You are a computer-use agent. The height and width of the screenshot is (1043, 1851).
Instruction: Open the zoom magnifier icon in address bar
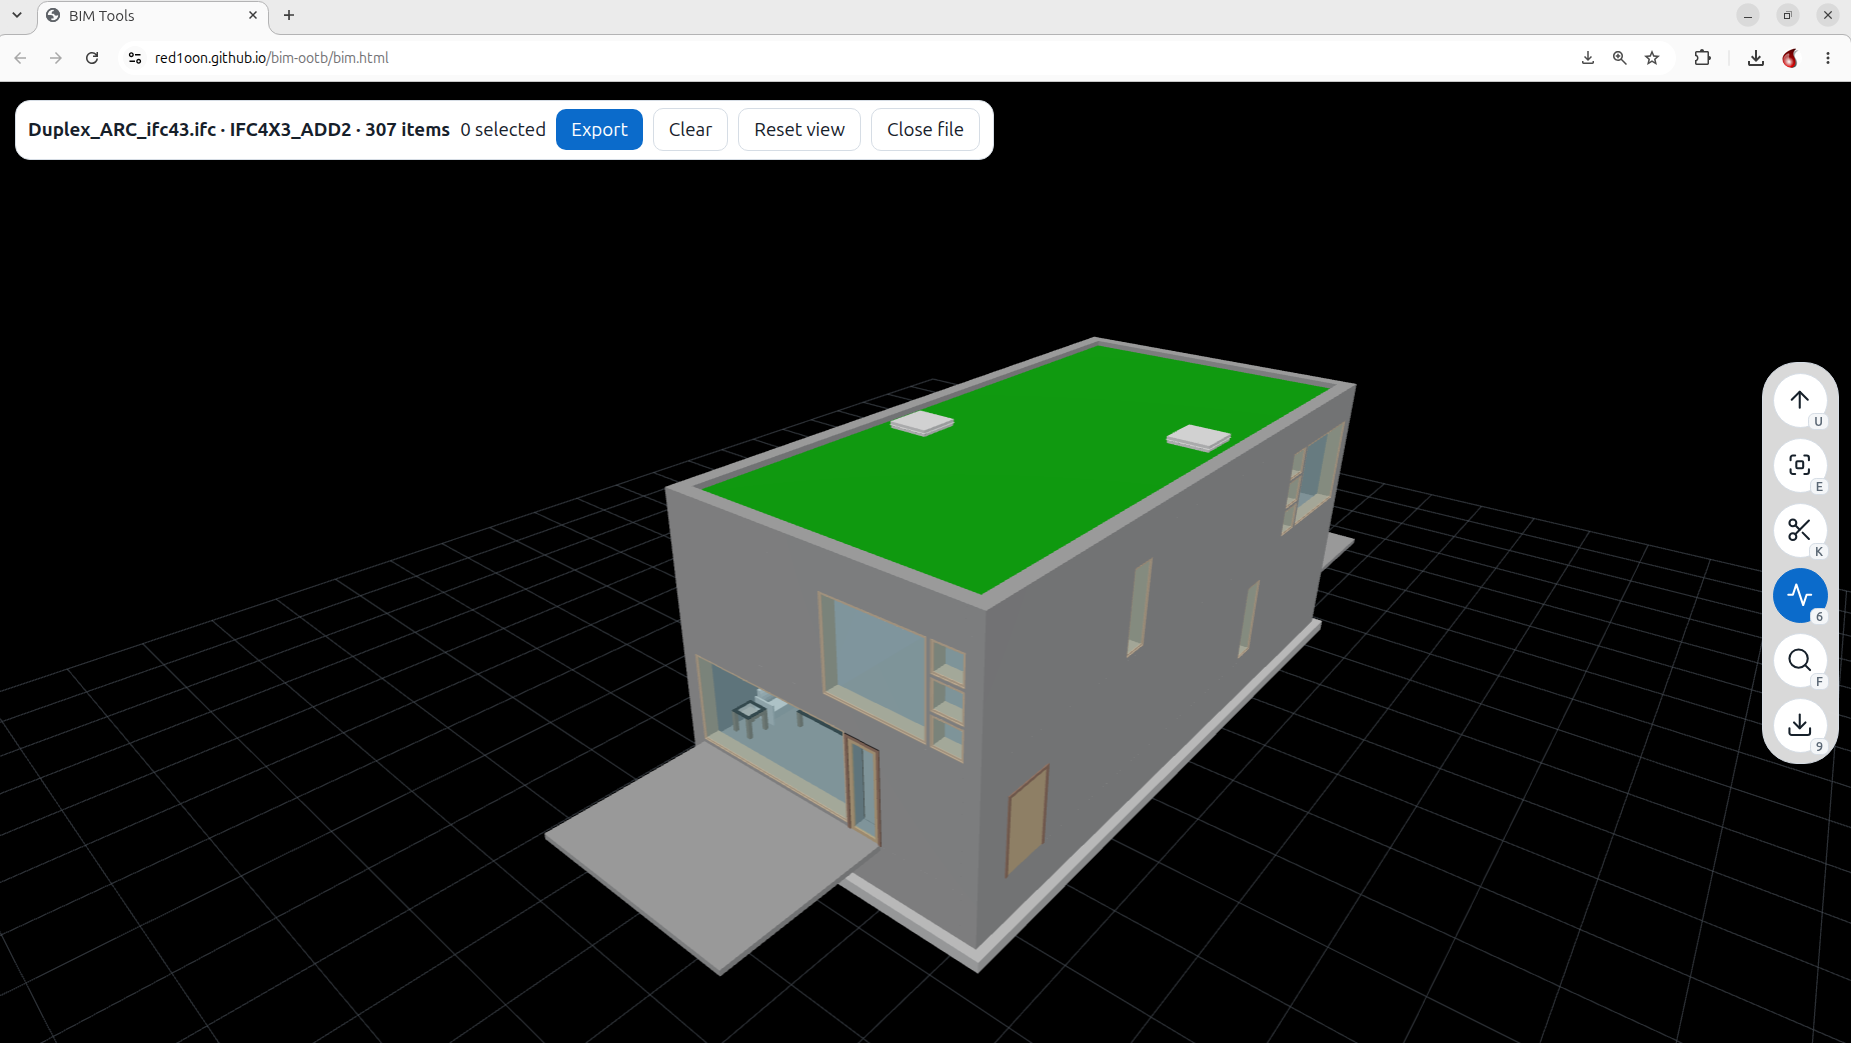(x=1619, y=58)
